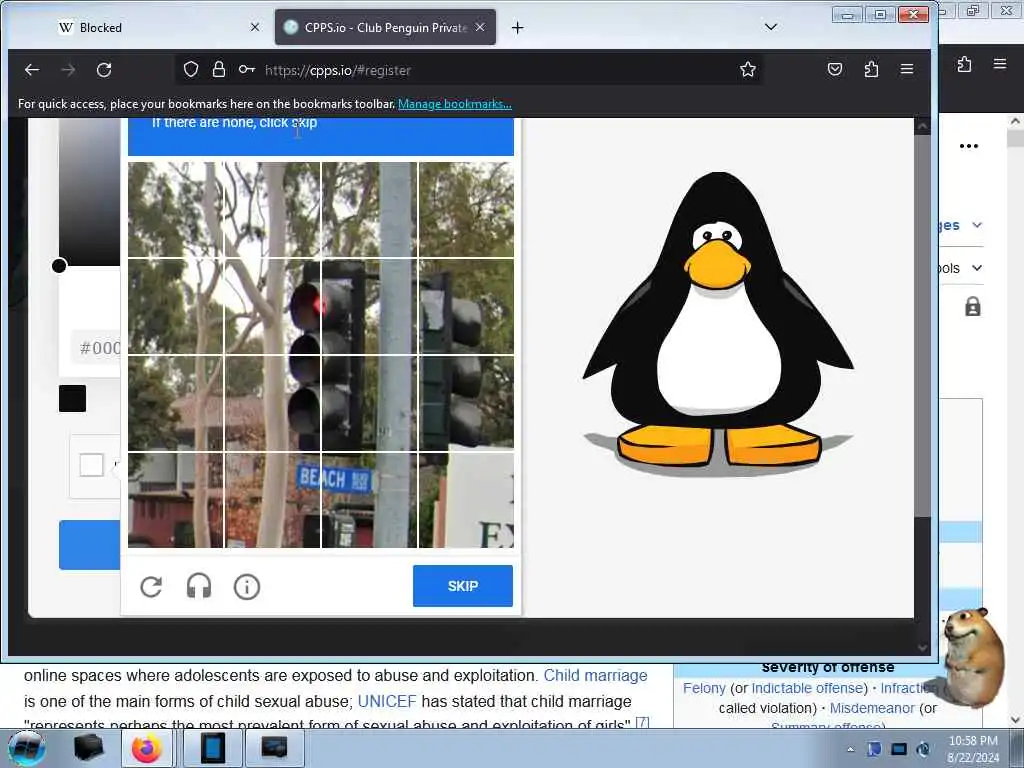
Task: Open background window's hamburger menu
Action: 1000,63
